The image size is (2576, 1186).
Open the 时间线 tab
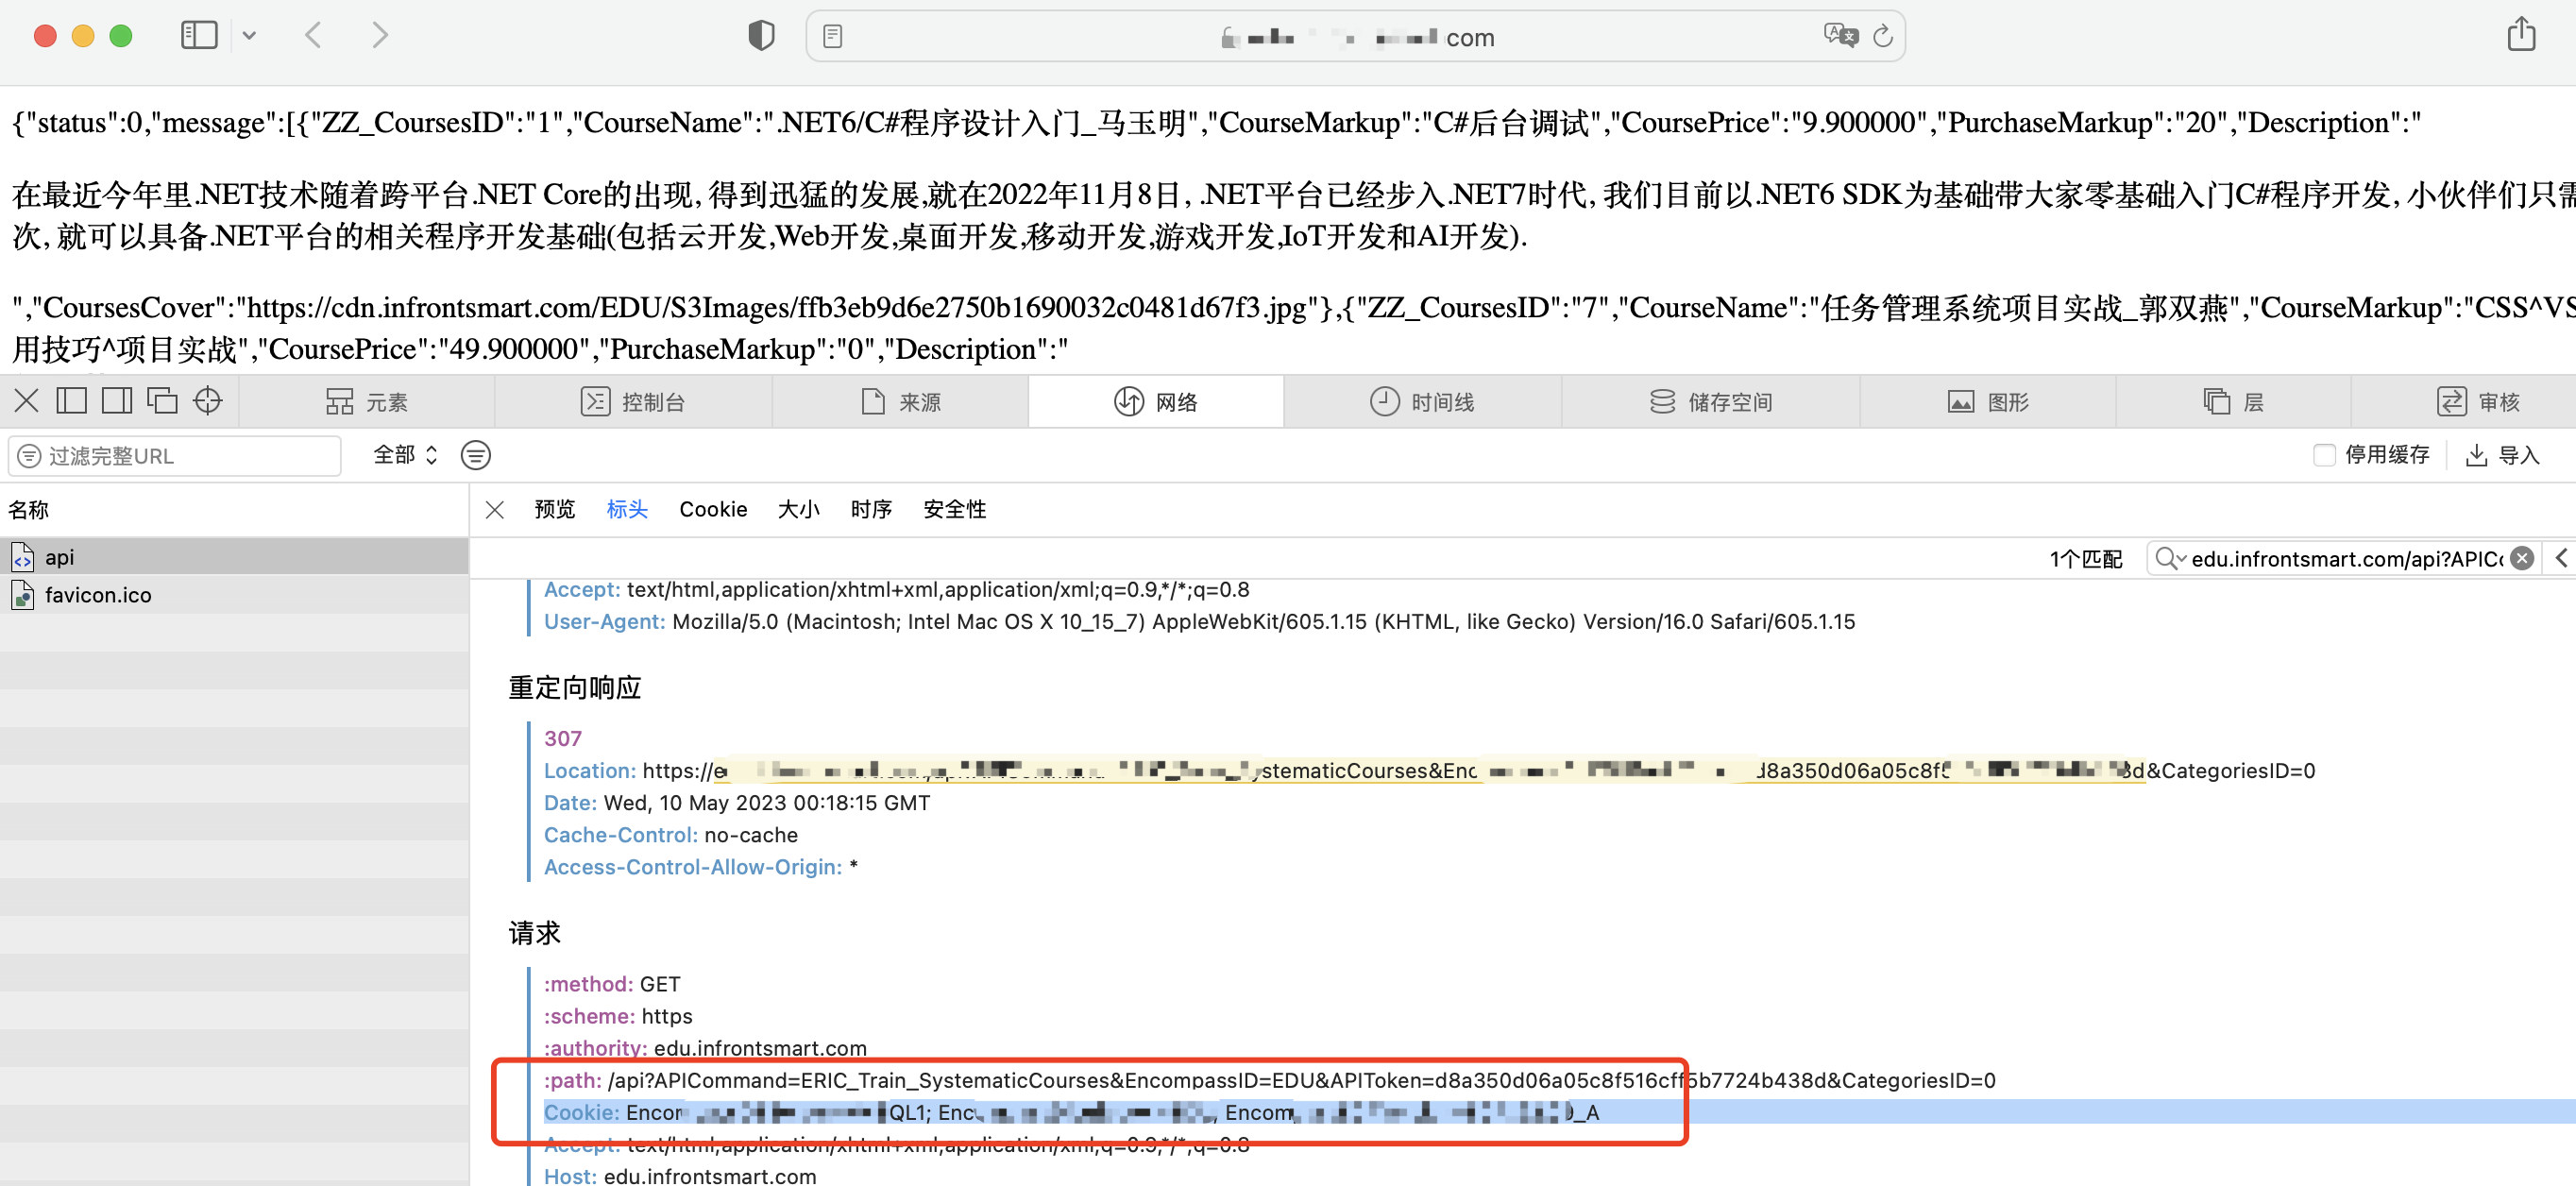[x=1422, y=402]
